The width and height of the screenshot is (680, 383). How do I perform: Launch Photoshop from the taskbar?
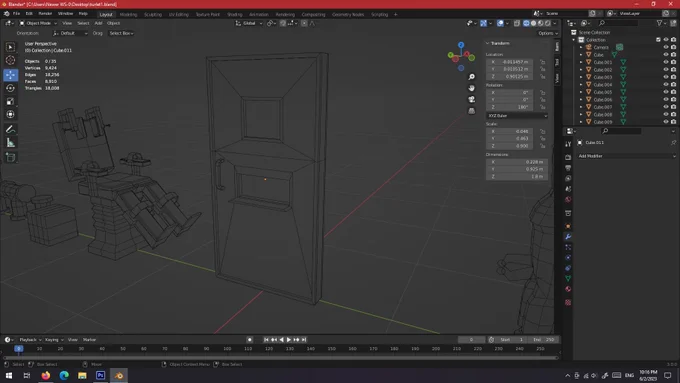pos(100,376)
